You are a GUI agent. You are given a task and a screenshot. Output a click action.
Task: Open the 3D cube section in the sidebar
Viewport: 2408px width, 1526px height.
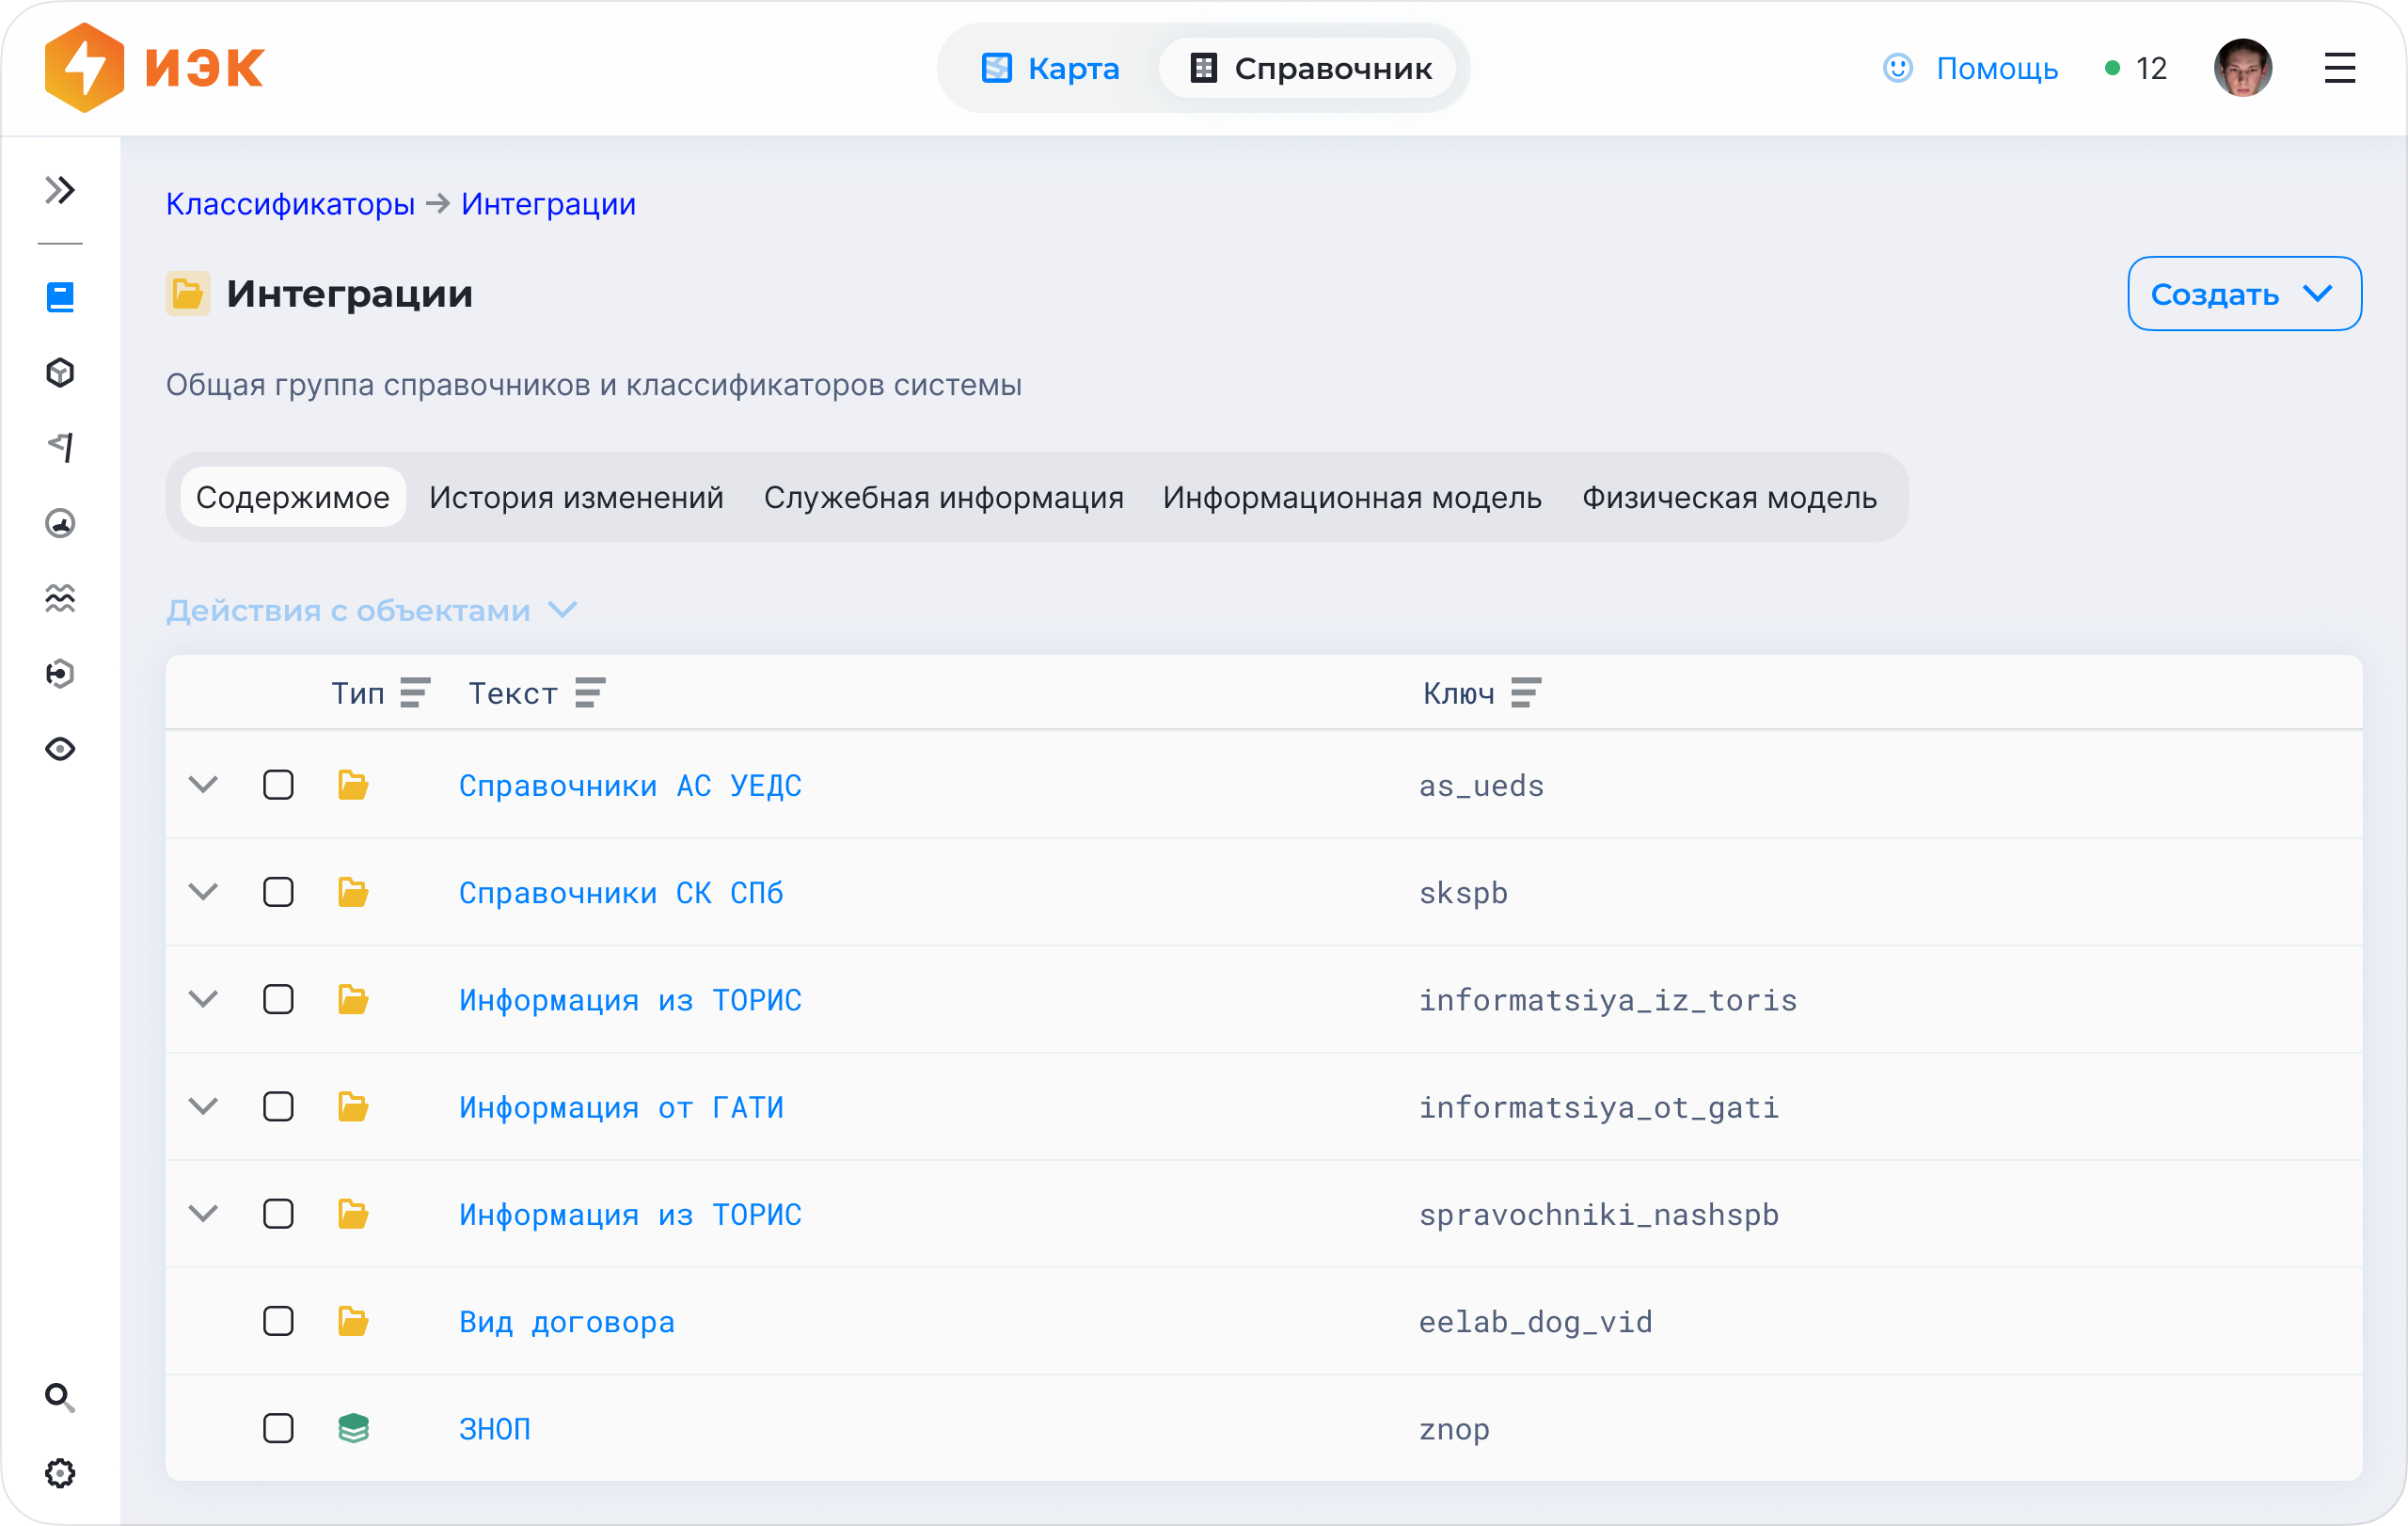60,372
